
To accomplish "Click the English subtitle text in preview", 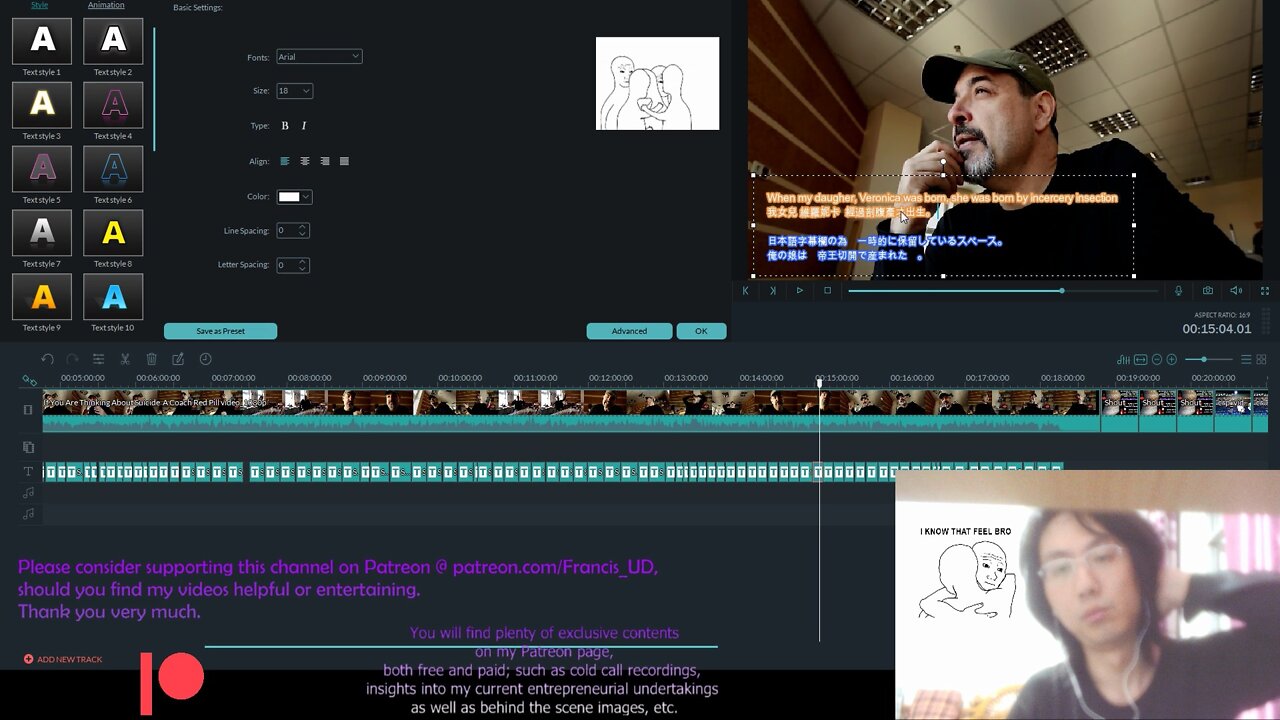I will click(x=942, y=198).
